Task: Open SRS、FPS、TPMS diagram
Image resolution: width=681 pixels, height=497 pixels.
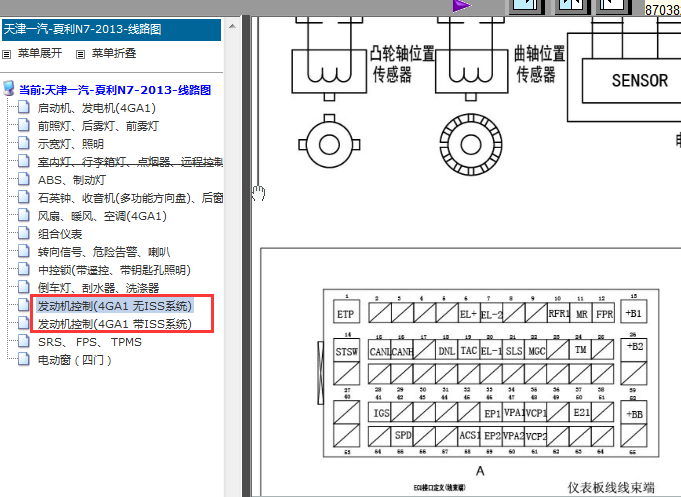Action: pos(89,342)
